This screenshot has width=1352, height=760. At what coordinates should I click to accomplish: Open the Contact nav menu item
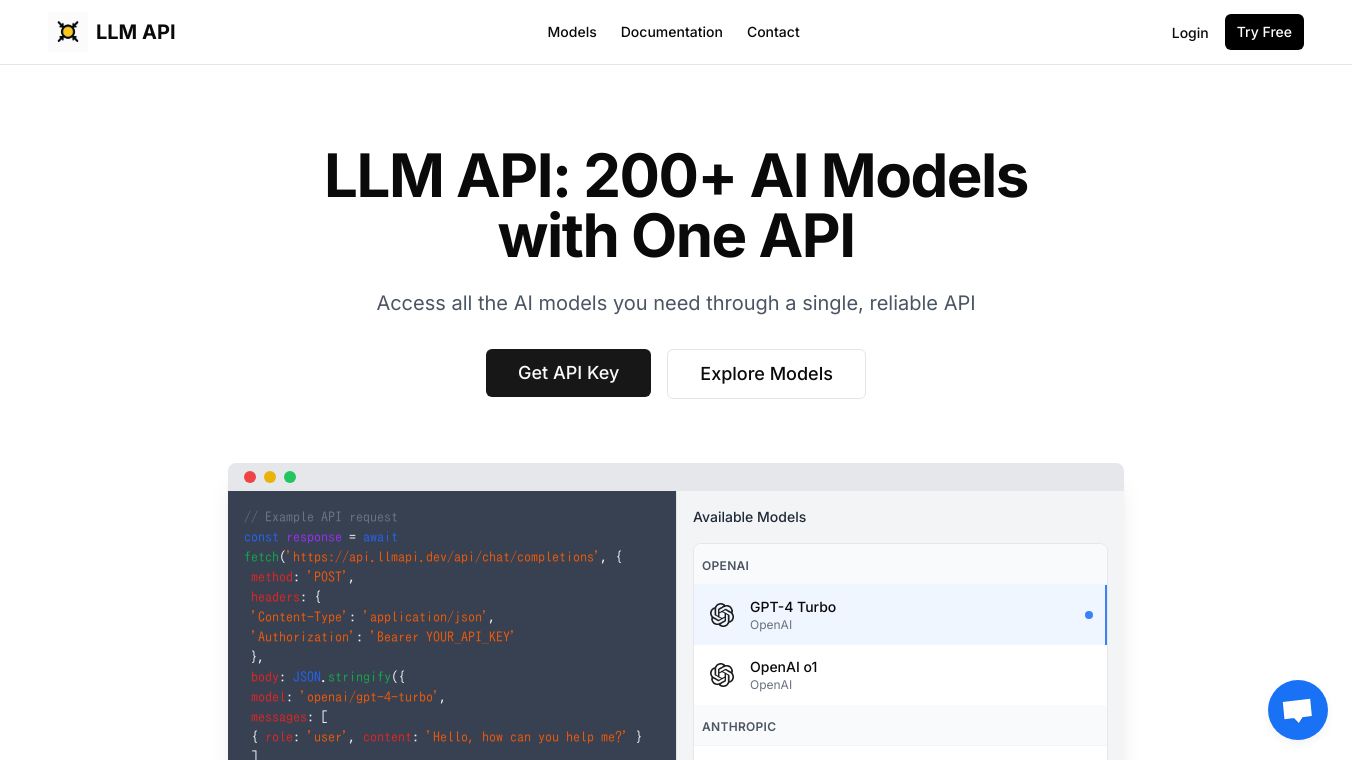[773, 32]
